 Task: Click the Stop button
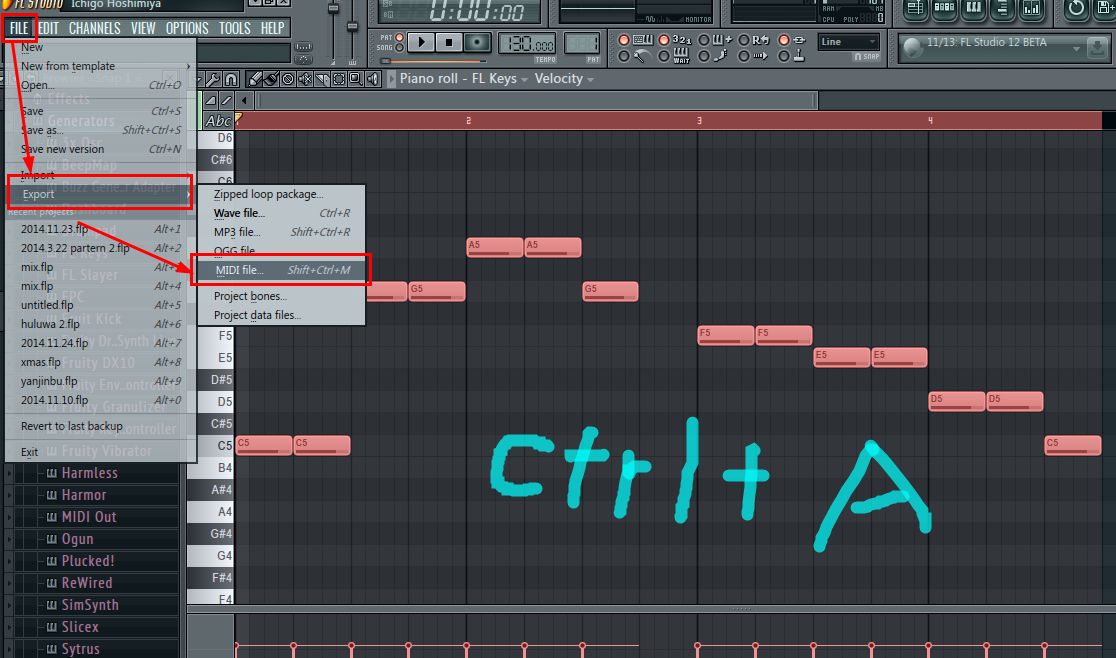pos(449,43)
